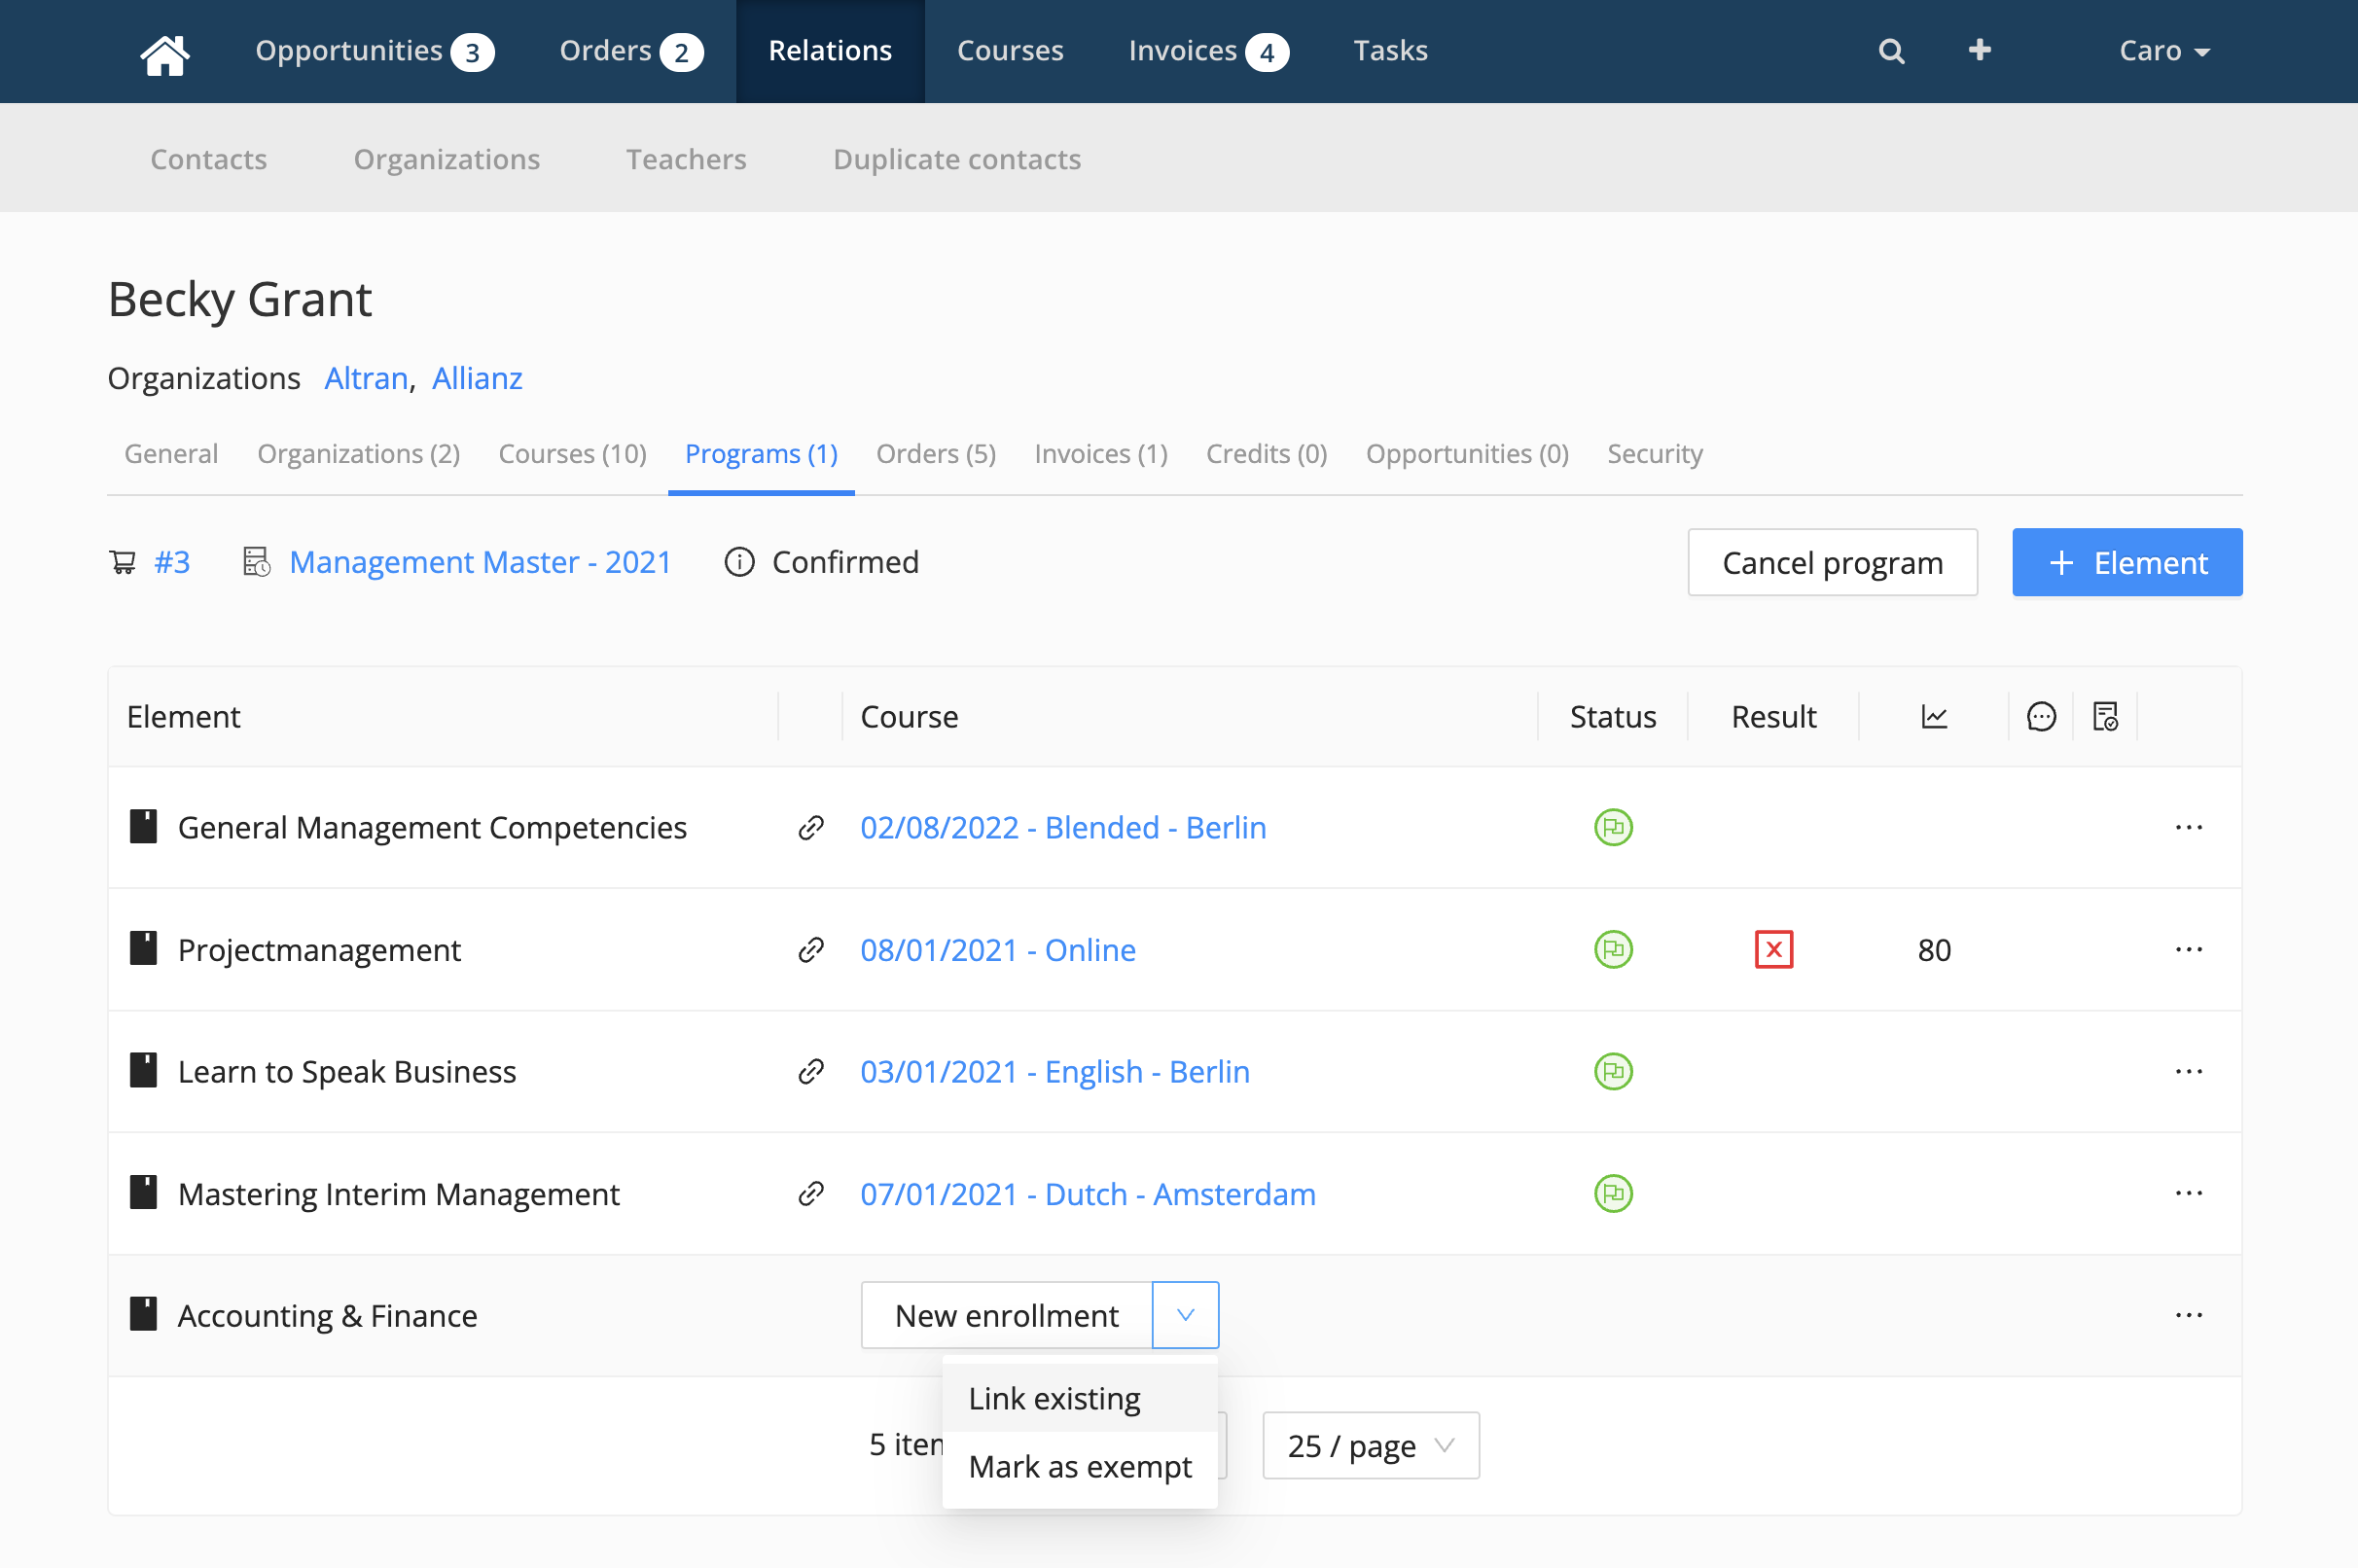
Task: Choose Mark as exempt option
Action: [1080, 1466]
